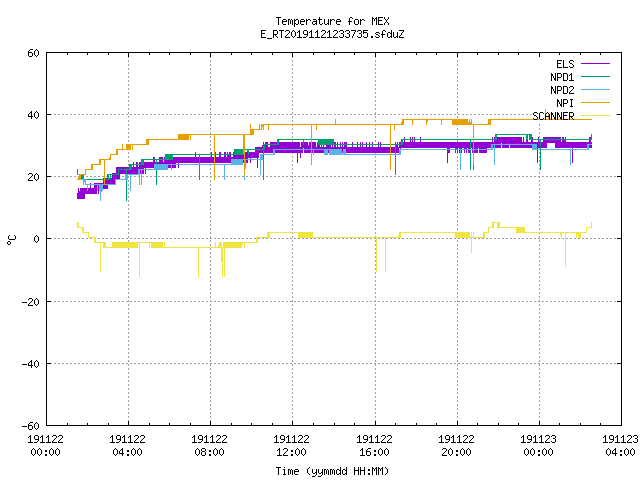The image size is (640, 480).
Task: Click the x-axis label '191122 08:00'
Action: click(x=209, y=446)
